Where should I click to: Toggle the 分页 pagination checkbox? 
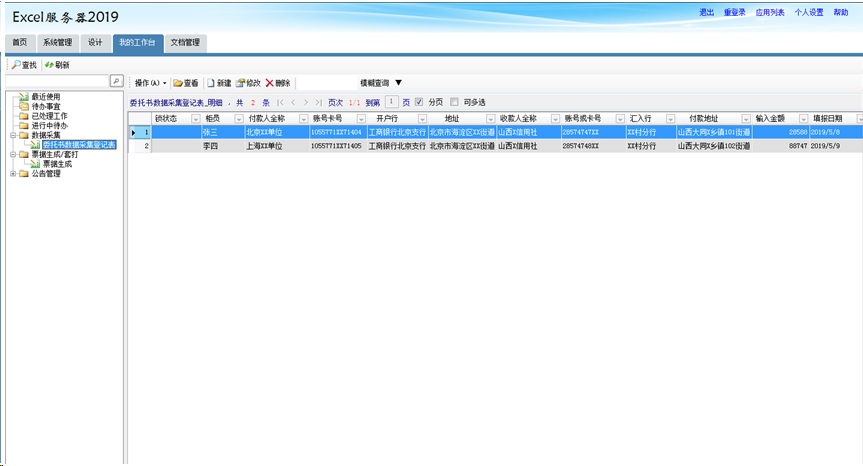(x=420, y=102)
